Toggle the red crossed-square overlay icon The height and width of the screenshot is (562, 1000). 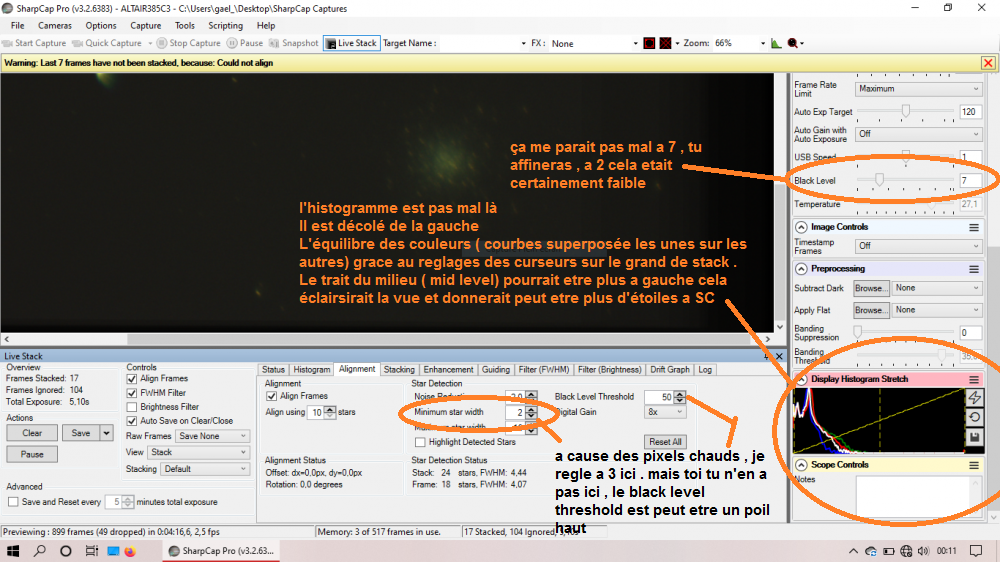click(665, 43)
